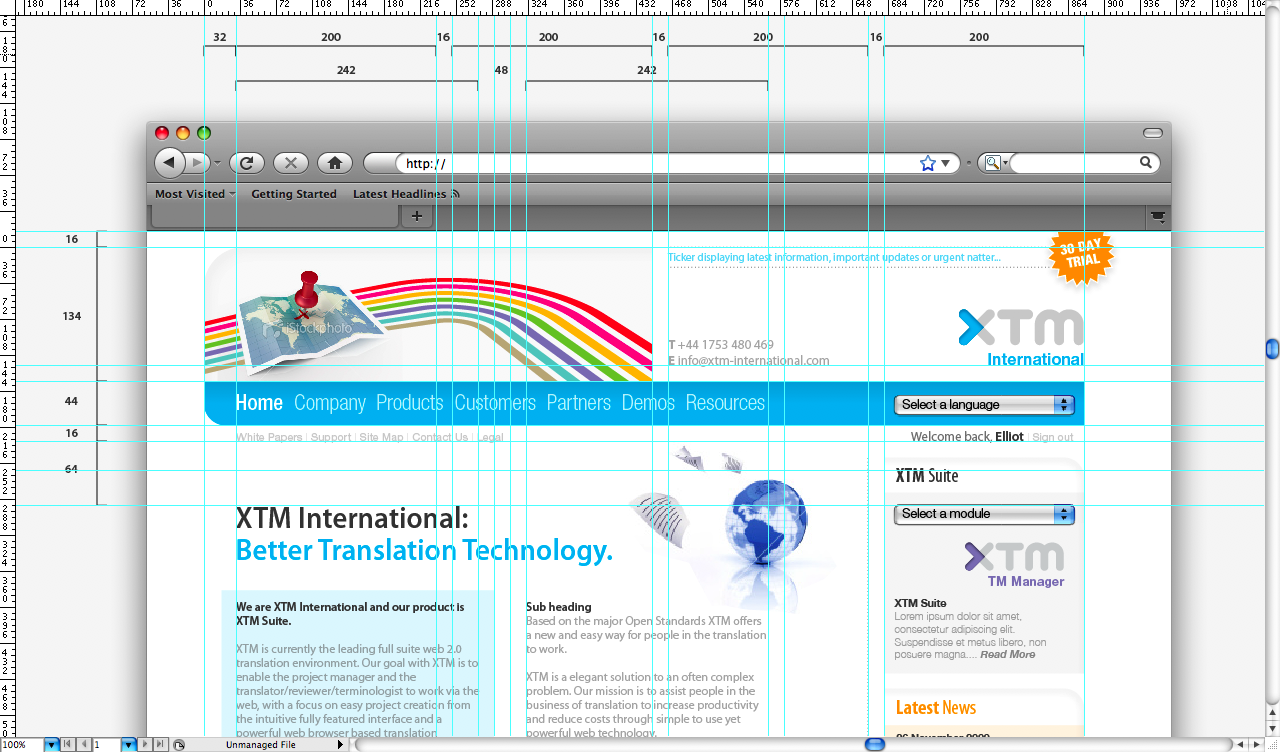
Task: Open the history dropdown next to forward button
Action: (x=218, y=163)
